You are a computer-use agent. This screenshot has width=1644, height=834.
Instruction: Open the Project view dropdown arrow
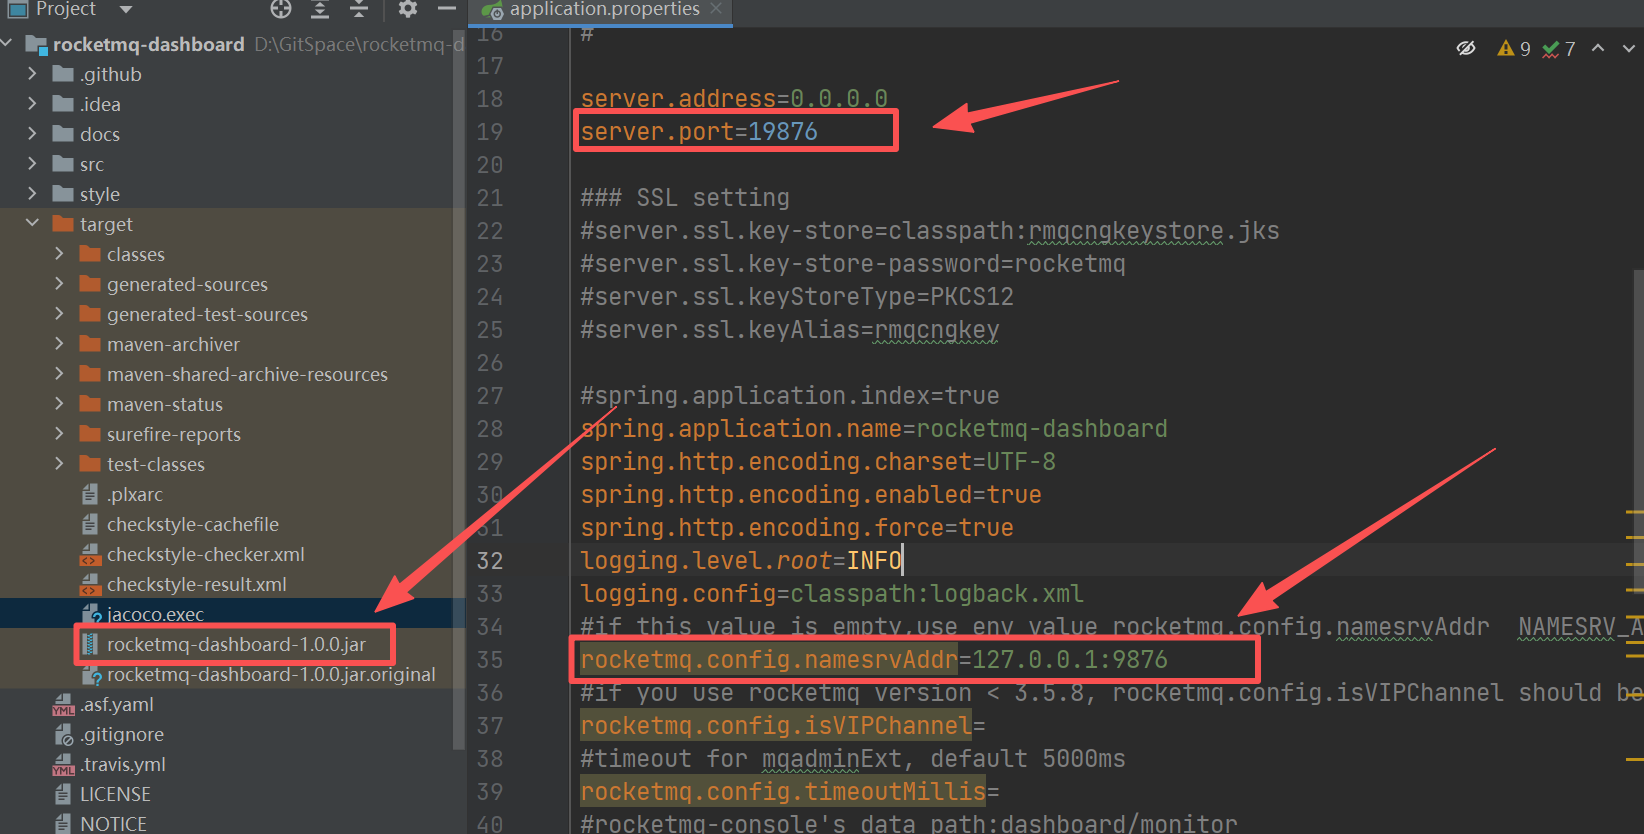tap(126, 10)
